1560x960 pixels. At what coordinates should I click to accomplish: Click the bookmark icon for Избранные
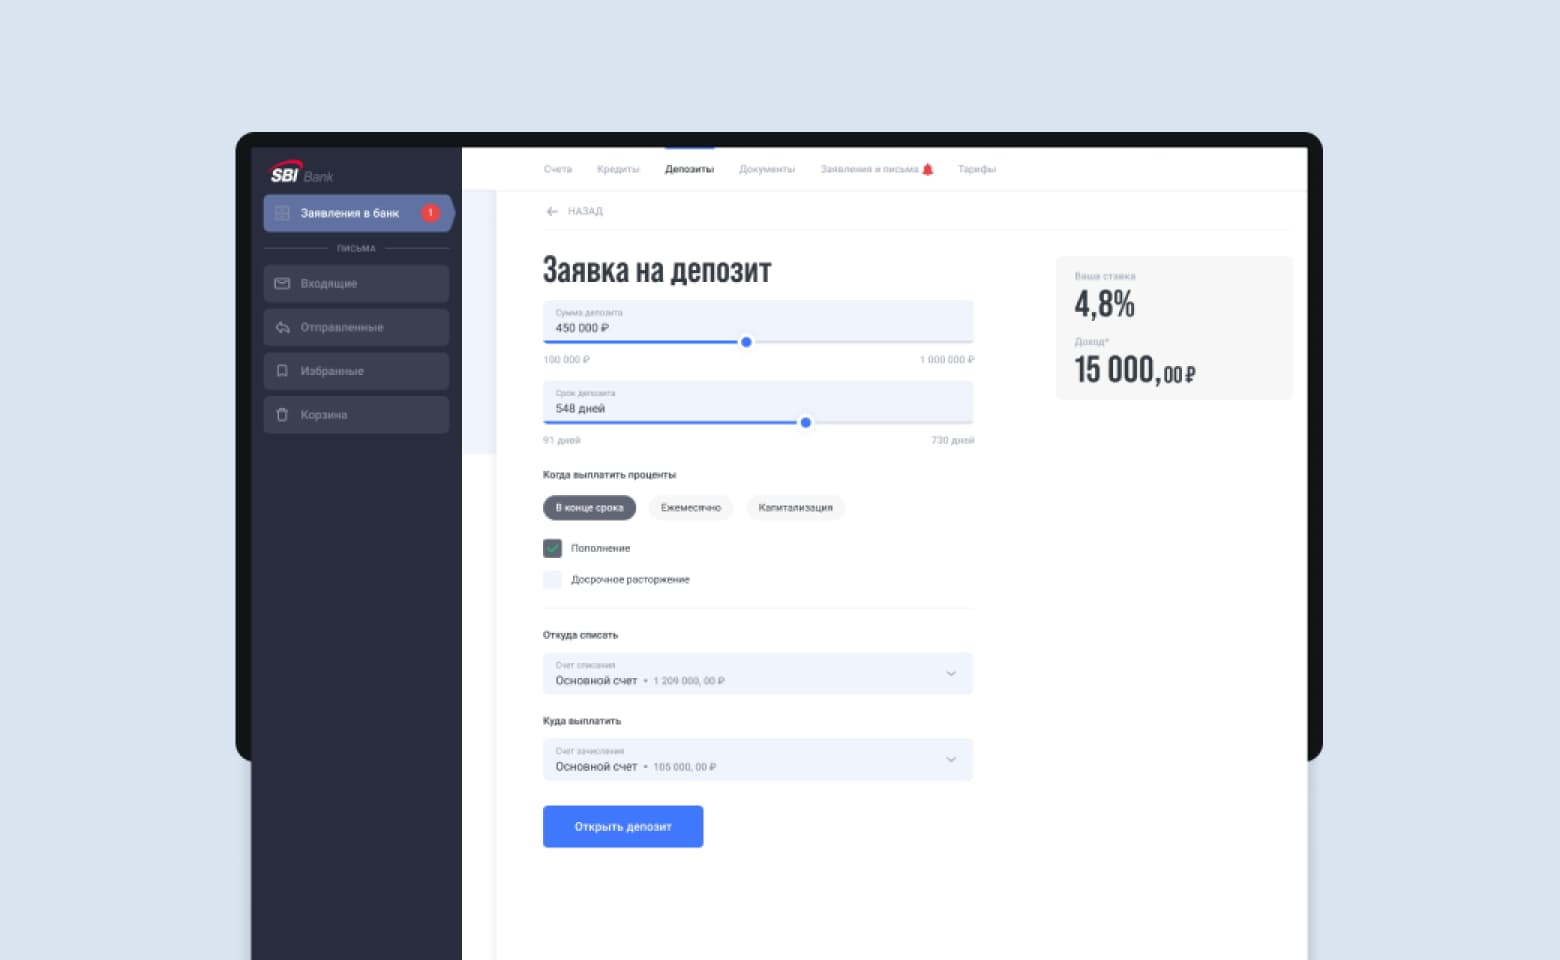click(282, 371)
